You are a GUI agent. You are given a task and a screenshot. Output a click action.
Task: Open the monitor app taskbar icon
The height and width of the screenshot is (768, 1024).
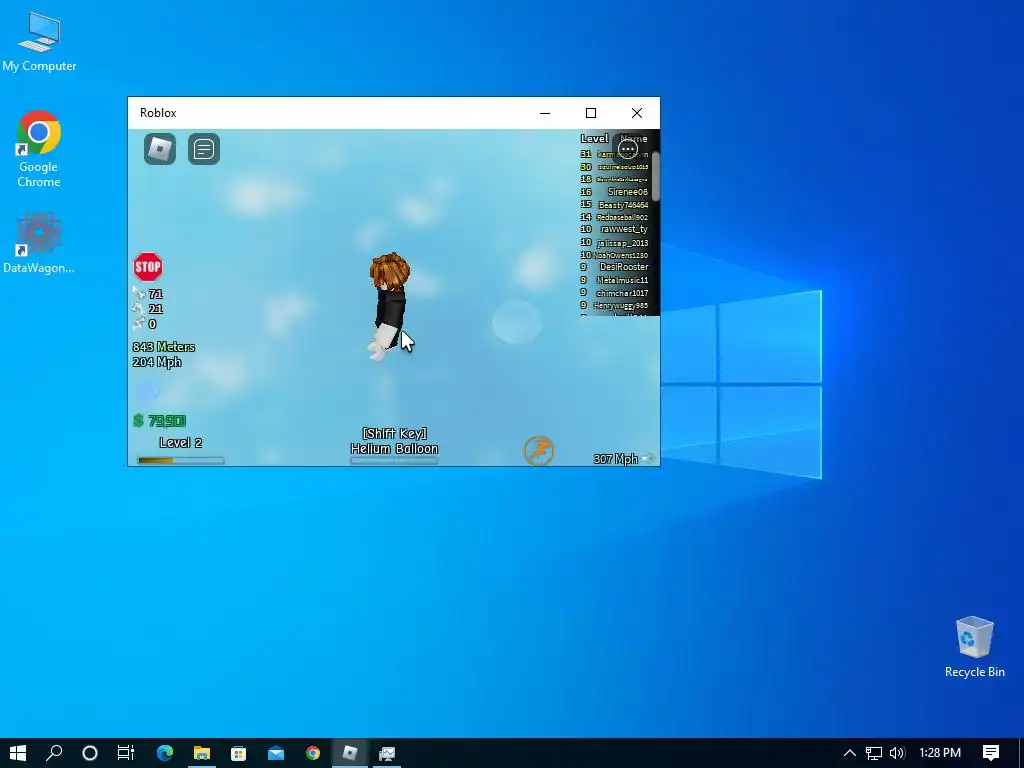(387, 753)
